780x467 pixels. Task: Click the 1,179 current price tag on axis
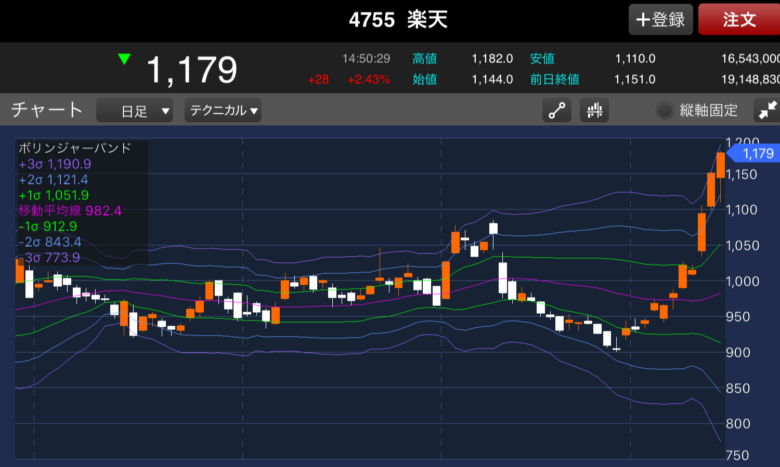754,153
